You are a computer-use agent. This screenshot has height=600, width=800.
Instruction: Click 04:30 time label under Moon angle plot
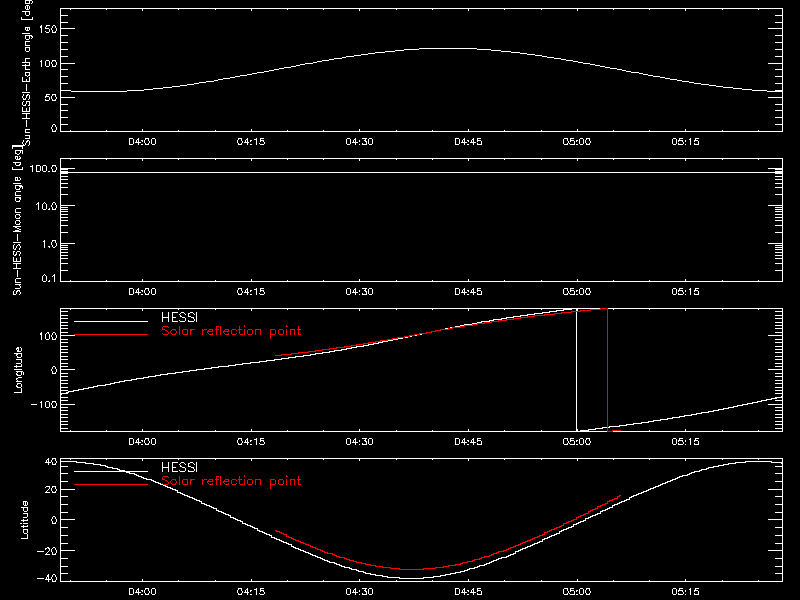tap(360, 292)
